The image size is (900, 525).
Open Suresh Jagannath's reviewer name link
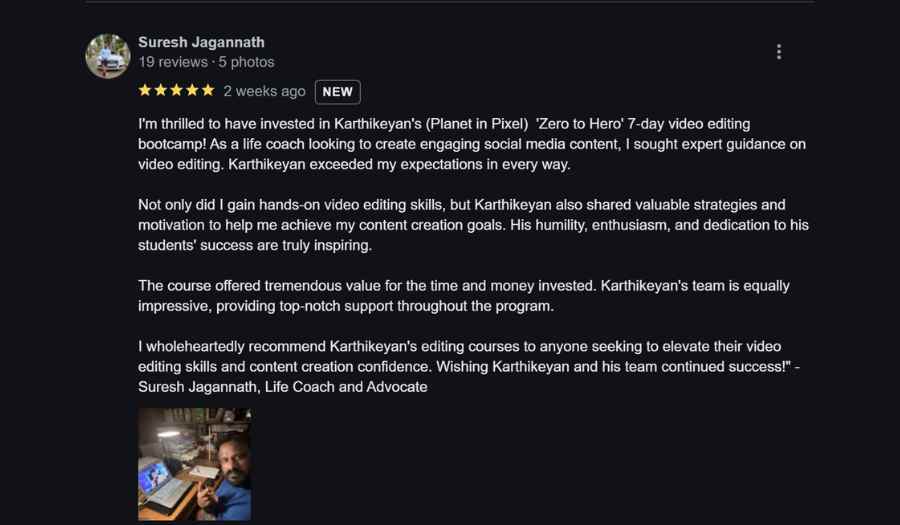point(201,42)
